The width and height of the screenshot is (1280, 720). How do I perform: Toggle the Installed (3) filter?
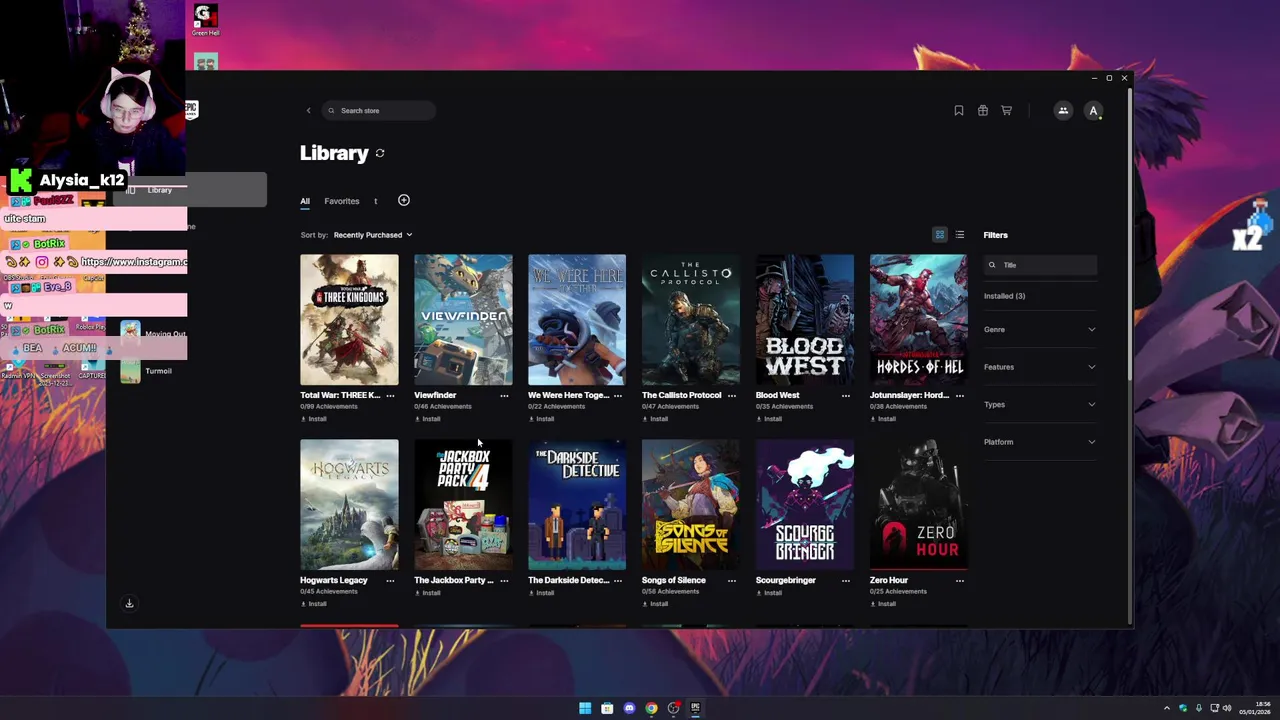pyautogui.click(x=1004, y=296)
